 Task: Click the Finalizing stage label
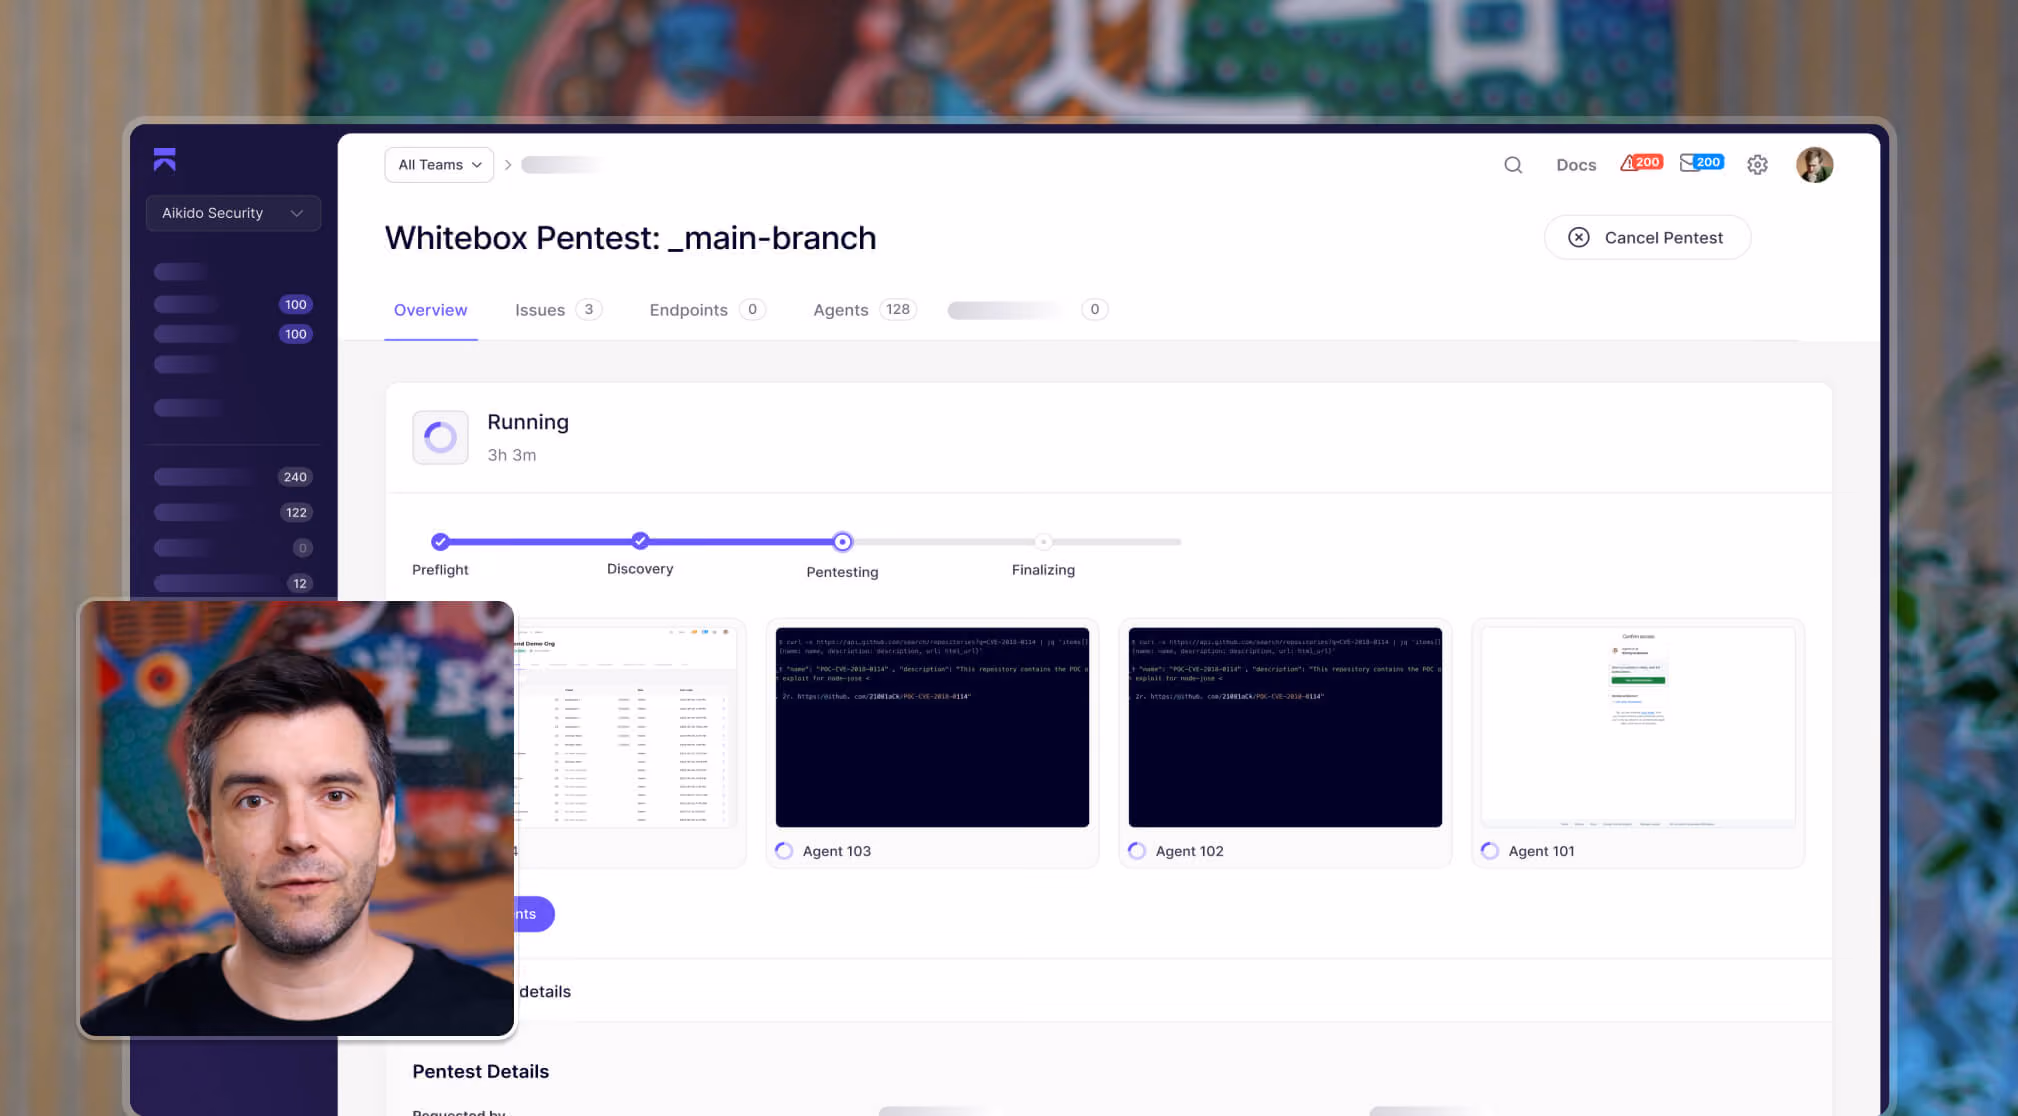click(x=1043, y=570)
